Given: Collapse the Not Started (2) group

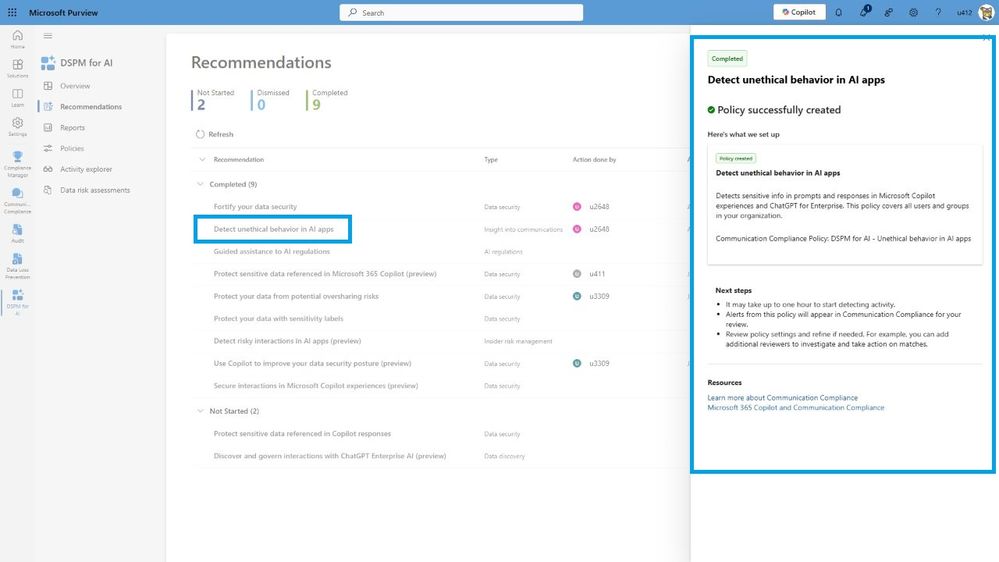Looking at the screenshot, I should [x=200, y=411].
